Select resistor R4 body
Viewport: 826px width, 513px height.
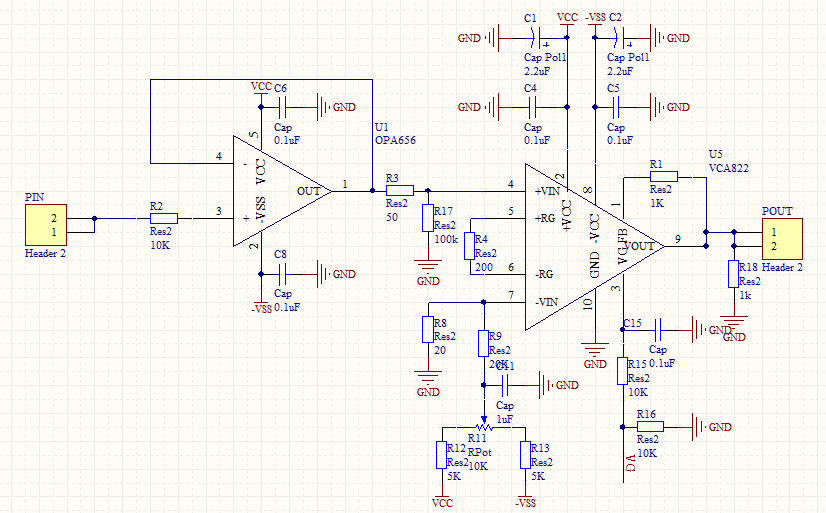click(469, 246)
